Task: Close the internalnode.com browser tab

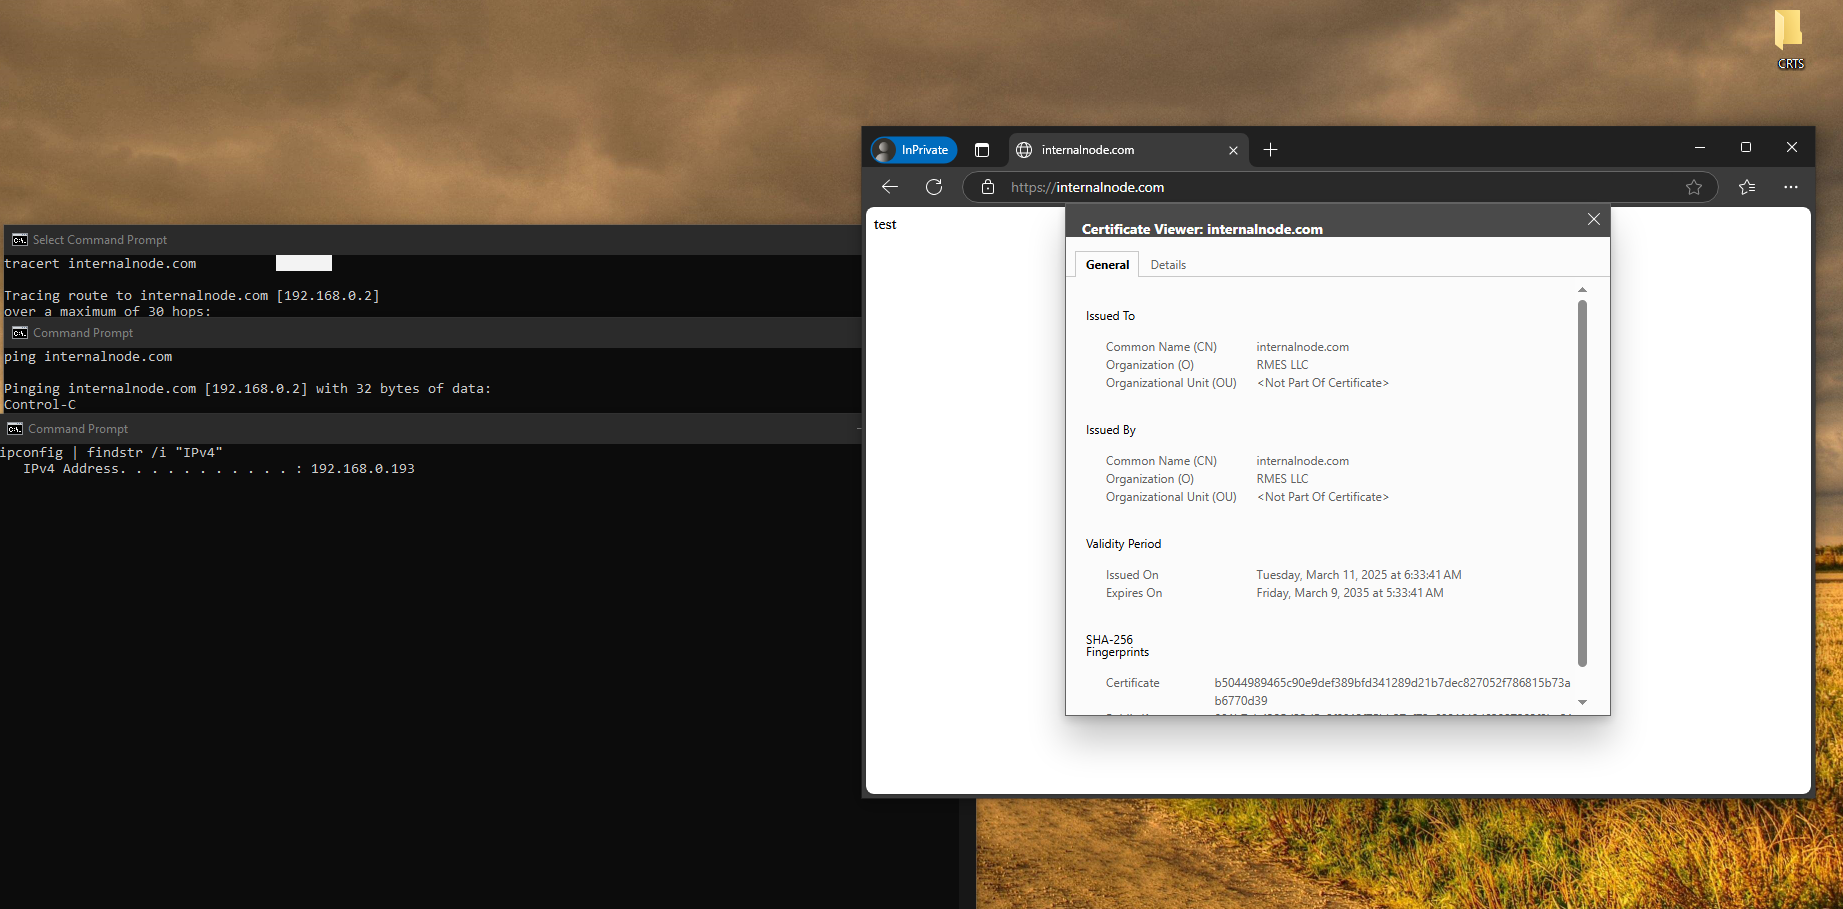Action: coord(1233,150)
